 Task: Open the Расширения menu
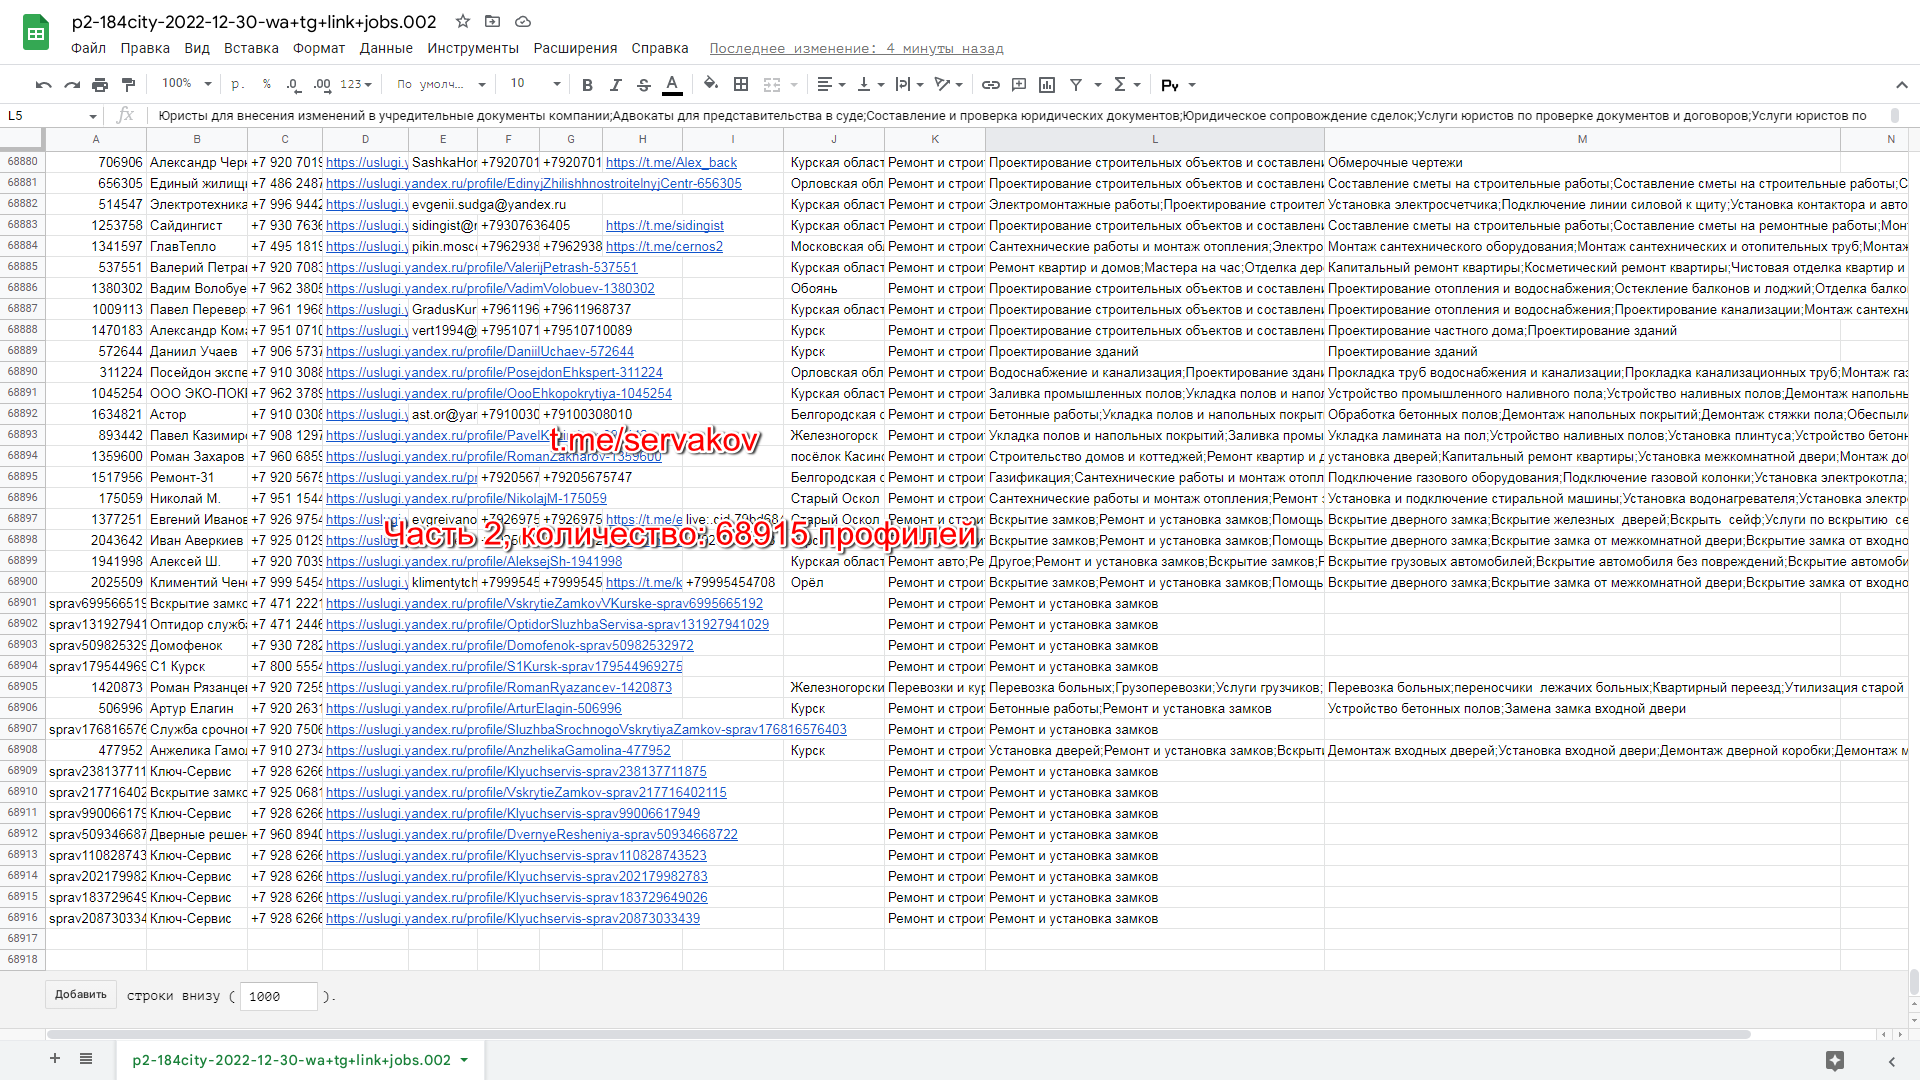(x=575, y=48)
